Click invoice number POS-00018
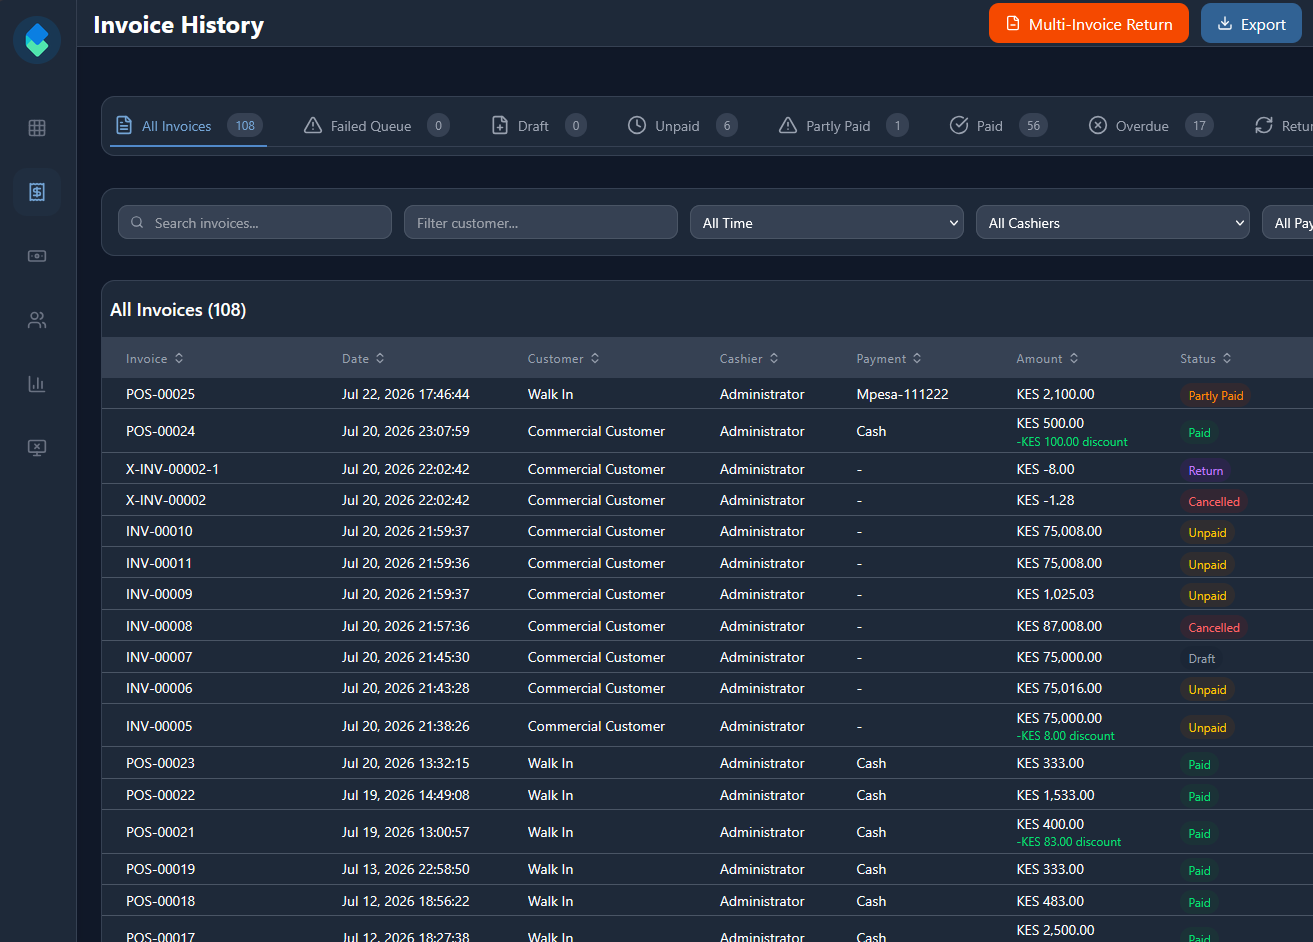Image resolution: width=1313 pixels, height=942 pixels. click(x=161, y=901)
